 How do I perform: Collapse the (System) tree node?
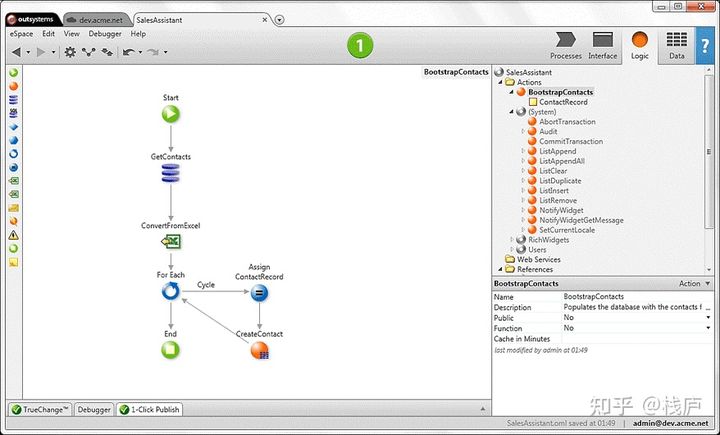point(512,112)
